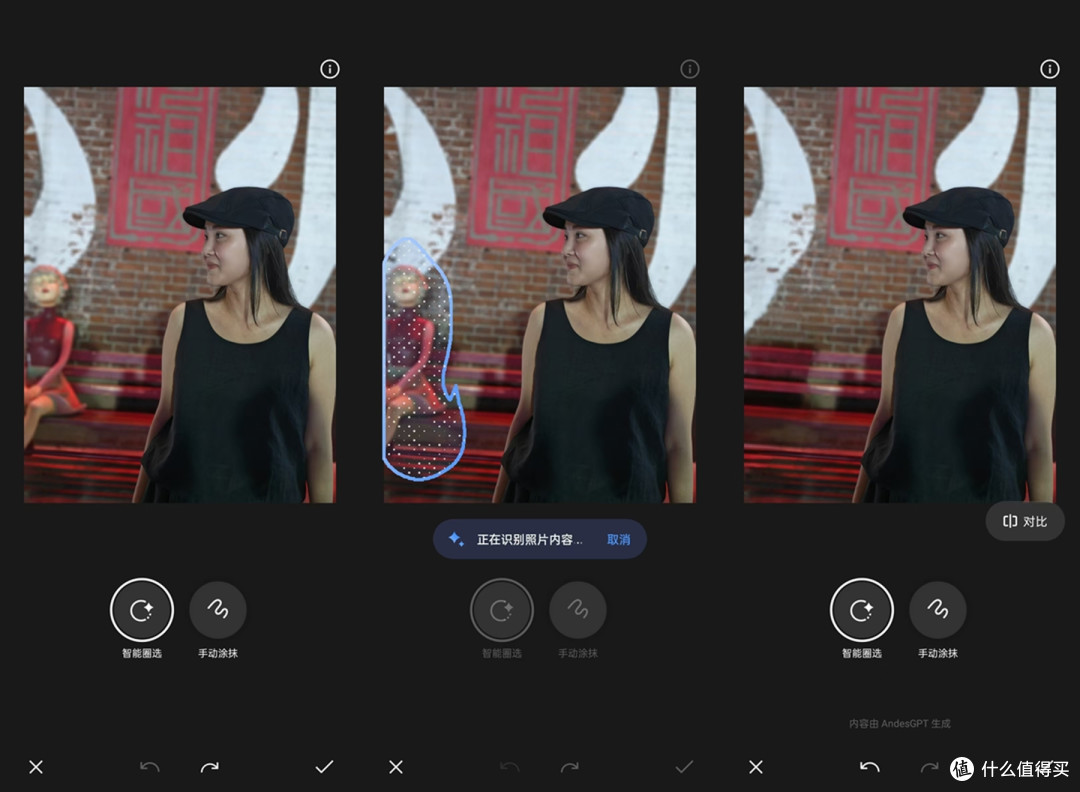This screenshot has width=1080, height=792.
Task: Tap the 对比 compare button
Action: [x=1025, y=522]
